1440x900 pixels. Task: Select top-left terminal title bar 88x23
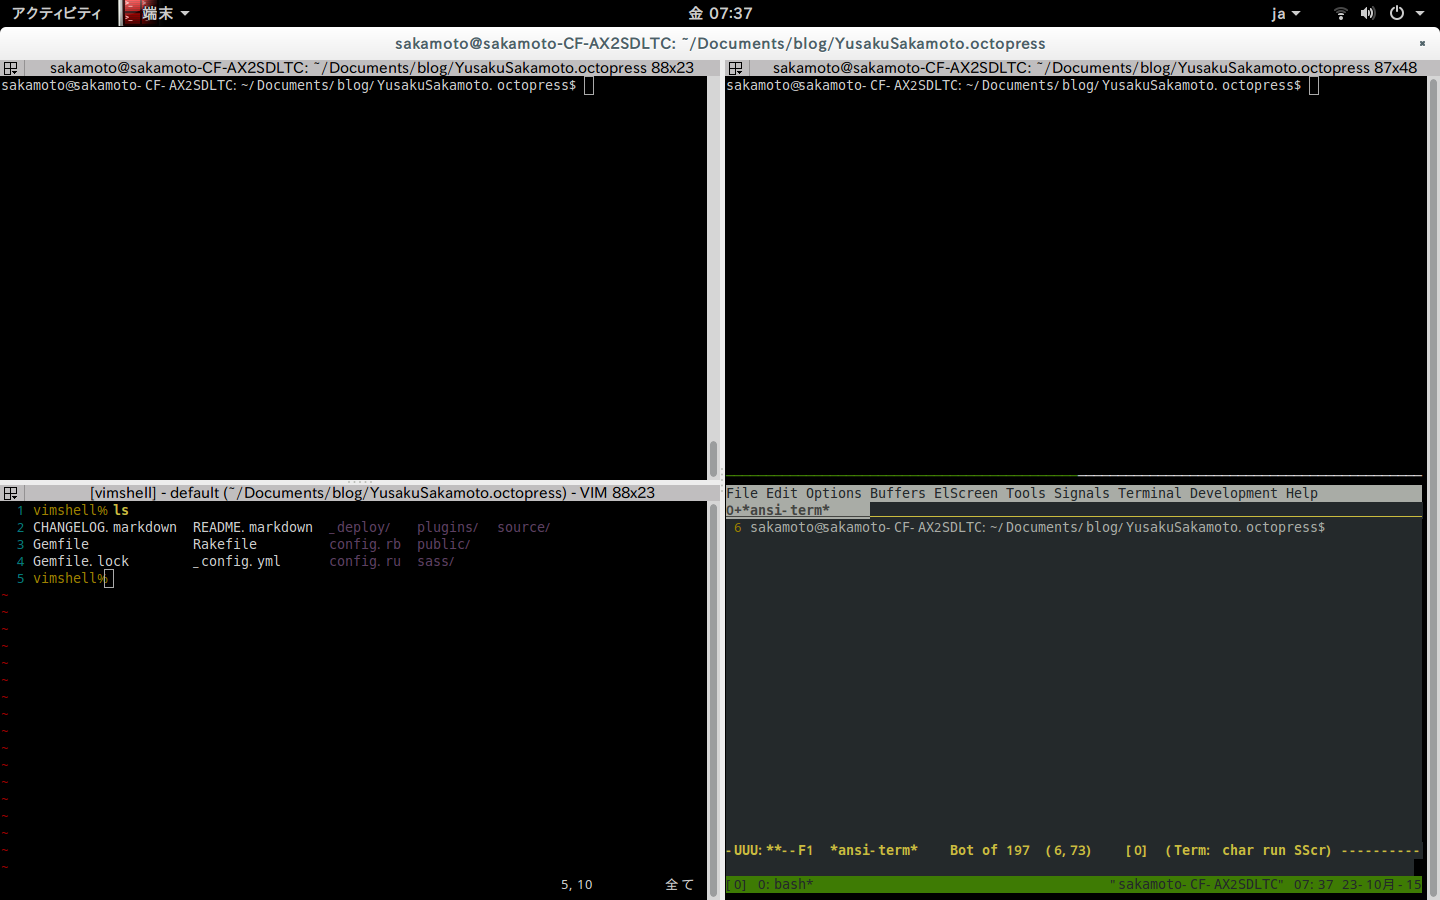(371, 68)
